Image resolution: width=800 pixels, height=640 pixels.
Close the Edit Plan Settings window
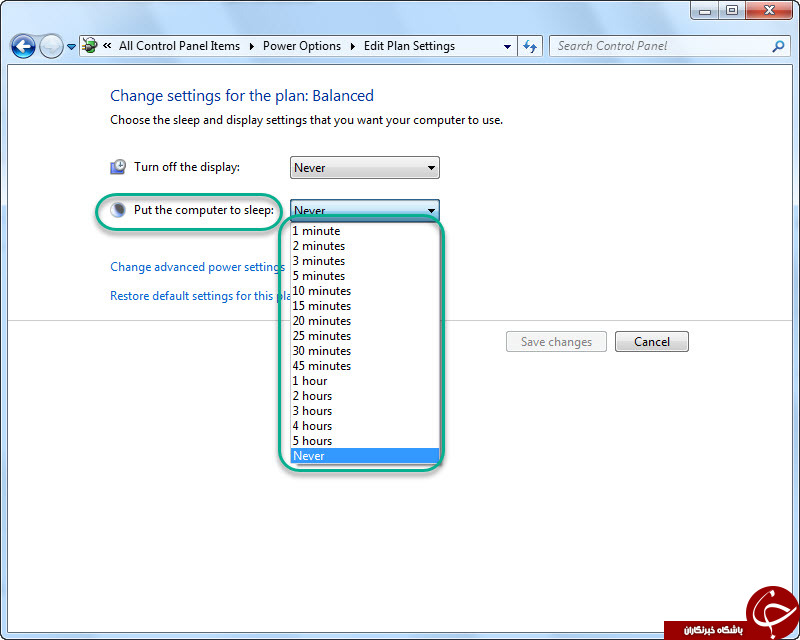coord(769,10)
